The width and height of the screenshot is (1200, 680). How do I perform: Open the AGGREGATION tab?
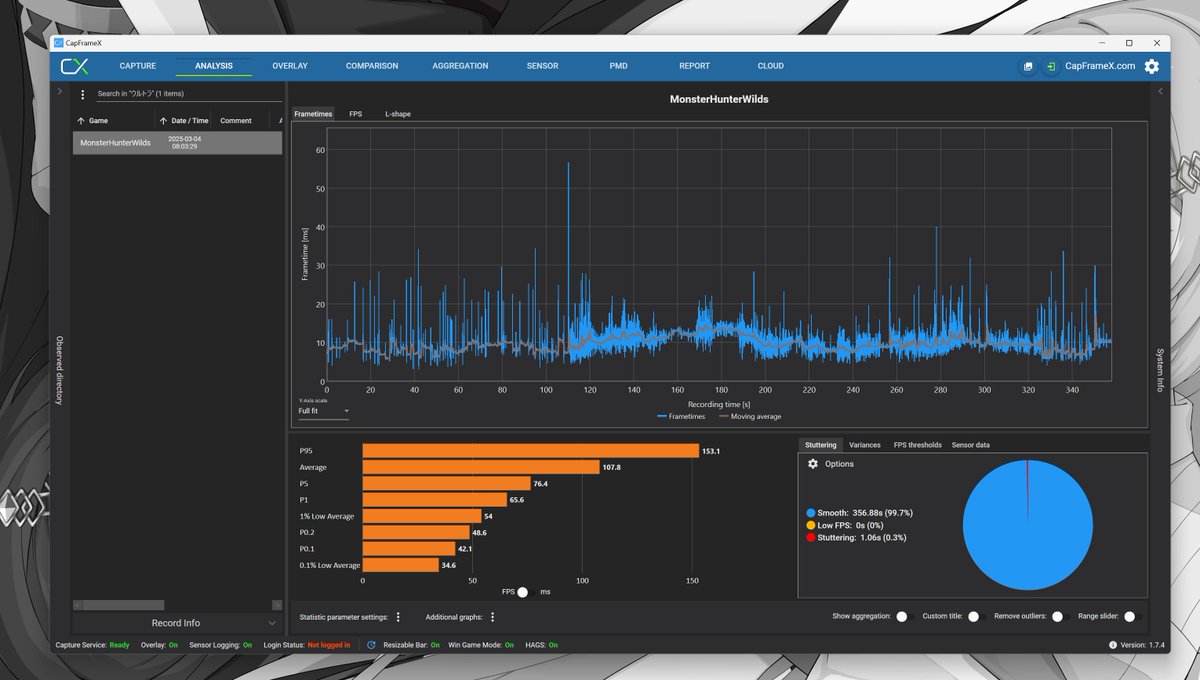[x=460, y=66]
